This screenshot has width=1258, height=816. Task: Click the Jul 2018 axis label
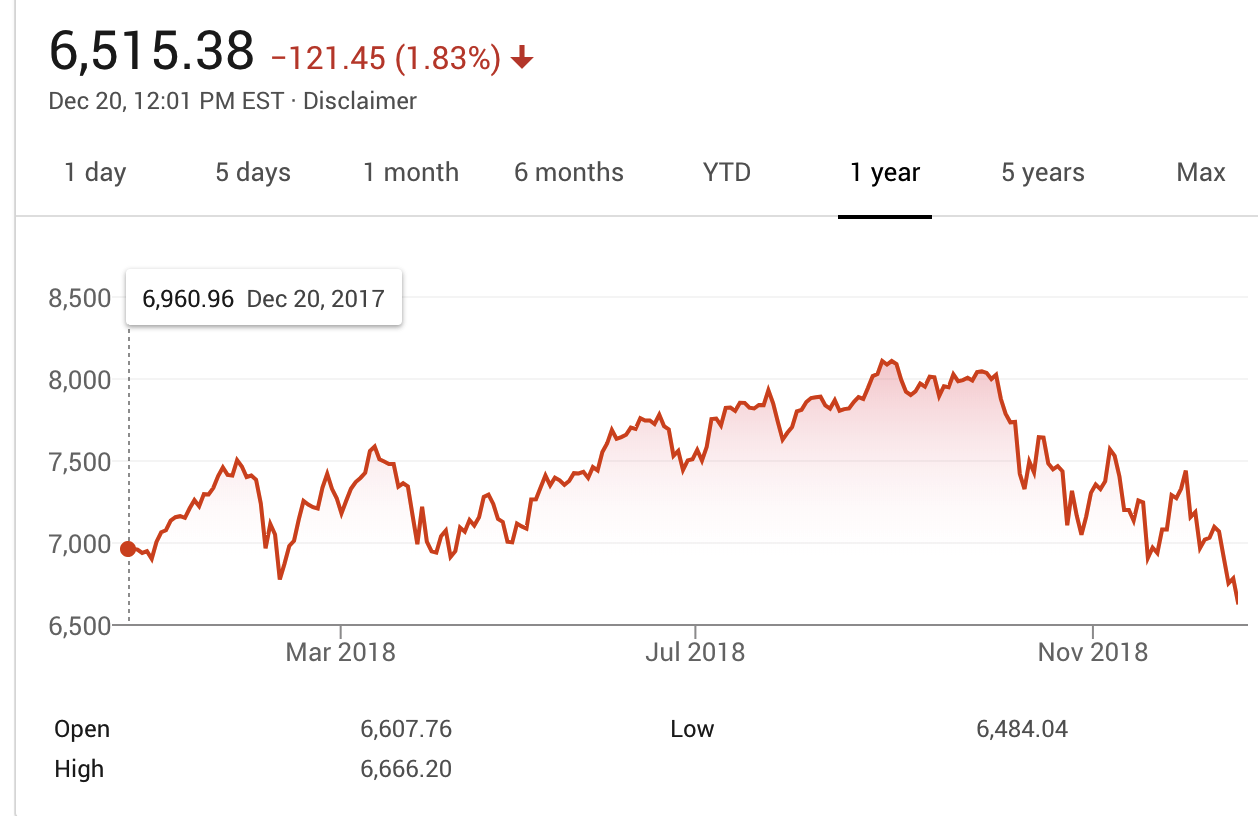click(x=695, y=653)
